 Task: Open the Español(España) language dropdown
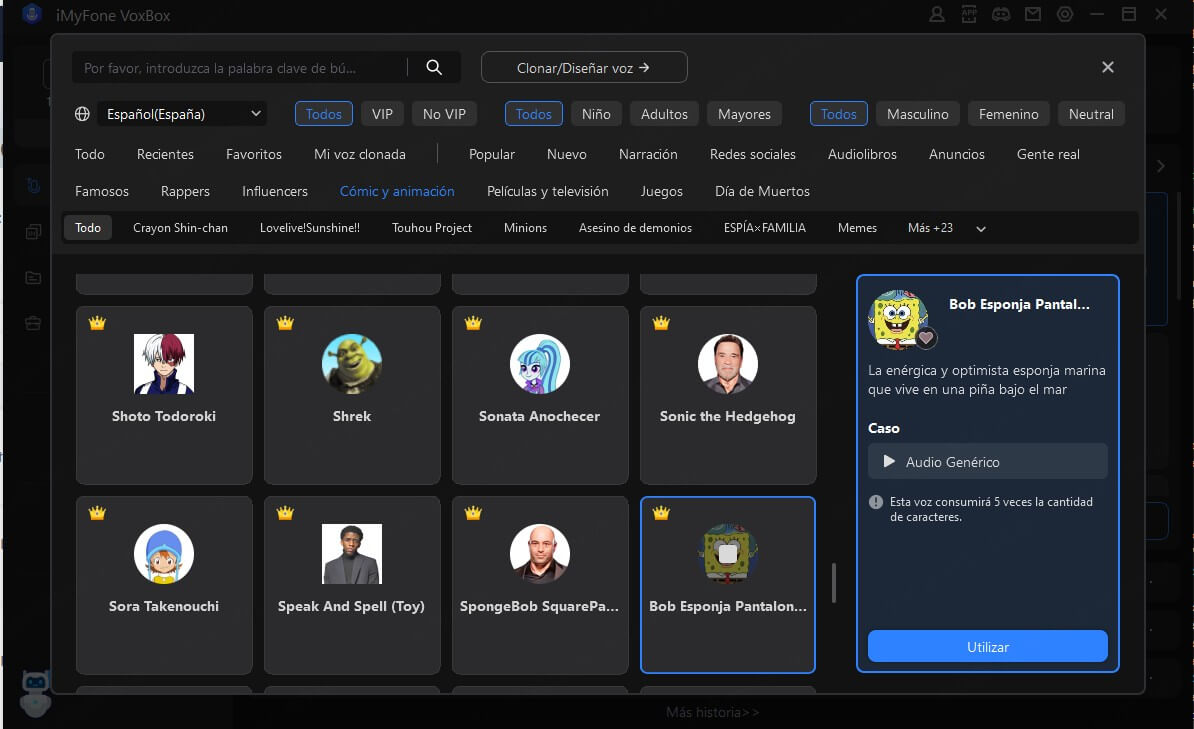(x=183, y=114)
